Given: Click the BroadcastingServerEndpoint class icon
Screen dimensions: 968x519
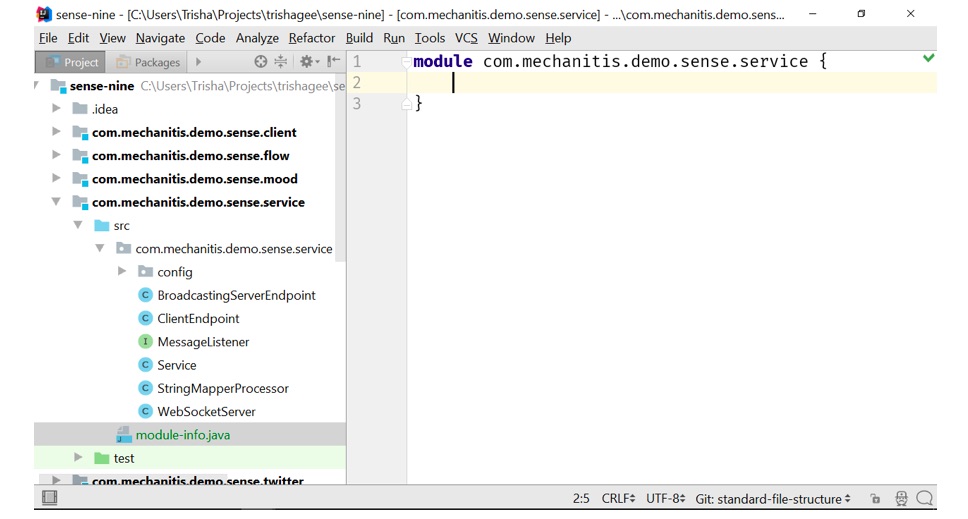Looking at the screenshot, I should pyautogui.click(x=145, y=295).
